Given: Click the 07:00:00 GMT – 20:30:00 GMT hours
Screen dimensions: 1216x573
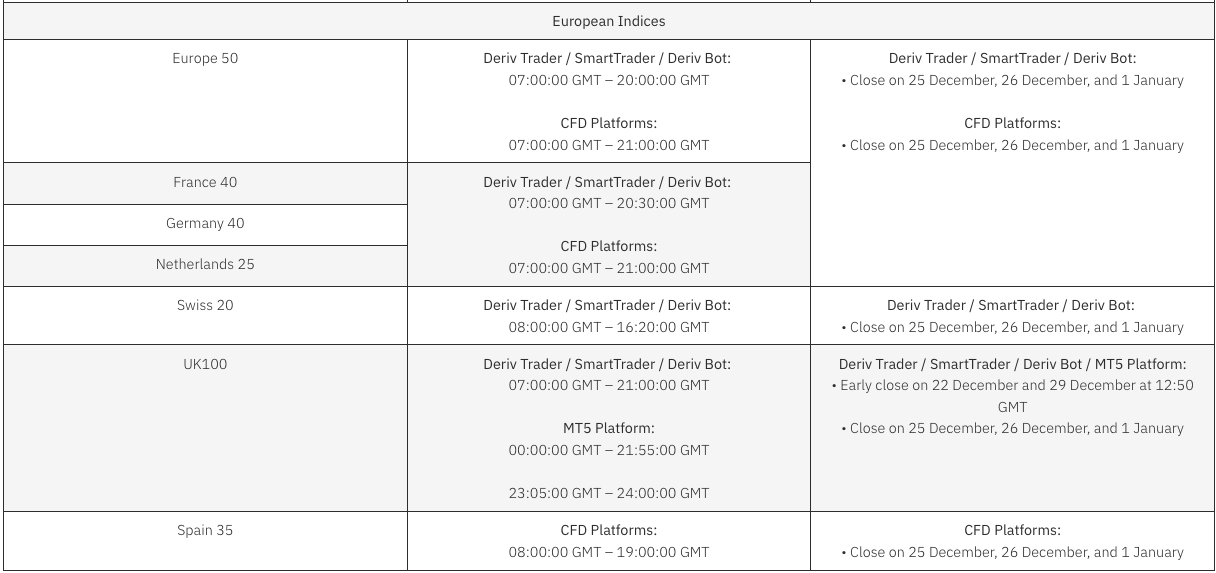Looking at the screenshot, I should point(608,203).
